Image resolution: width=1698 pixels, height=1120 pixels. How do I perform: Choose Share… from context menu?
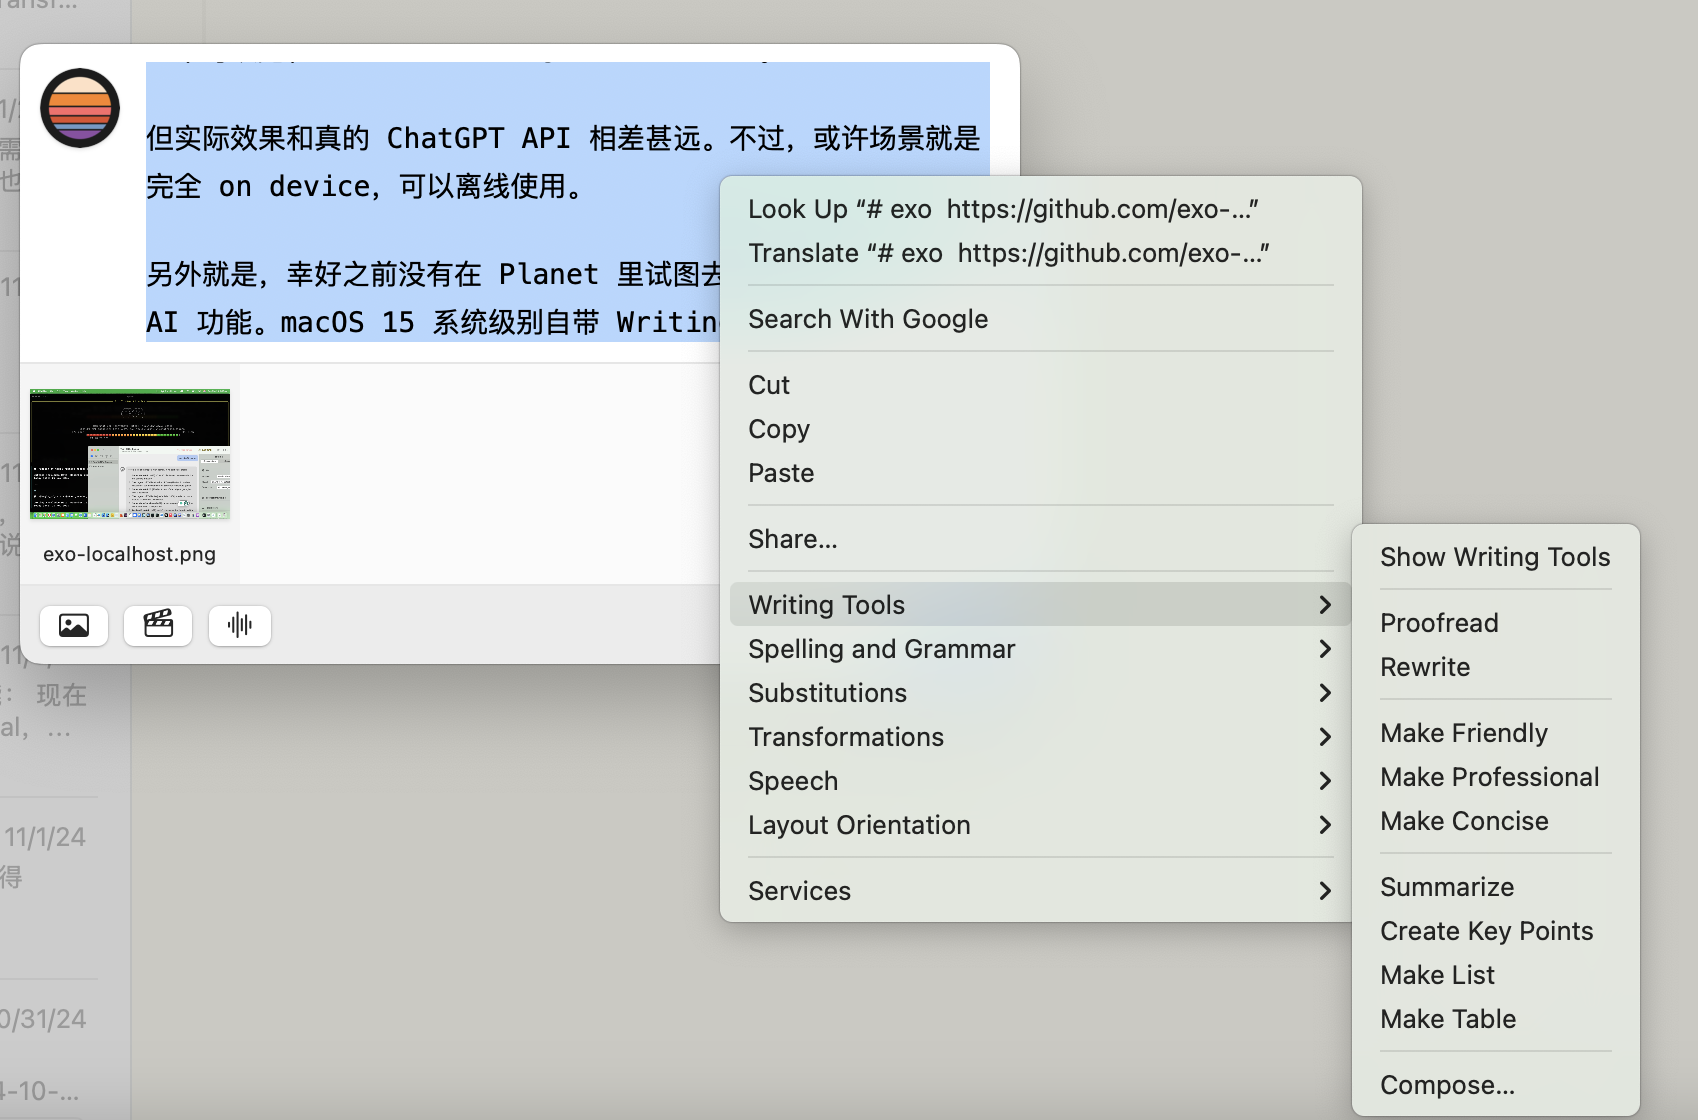792,539
